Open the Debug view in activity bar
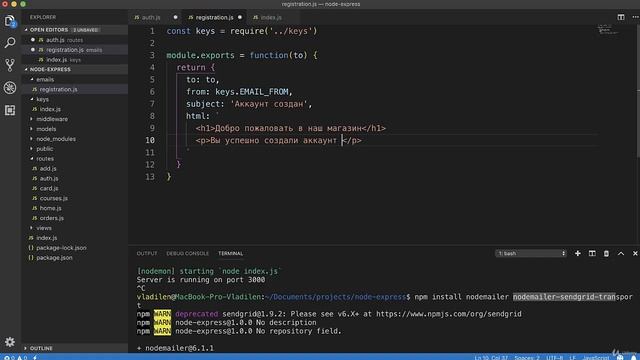The height and width of the screenshot is (360, 640). click(x=10, y=88)
